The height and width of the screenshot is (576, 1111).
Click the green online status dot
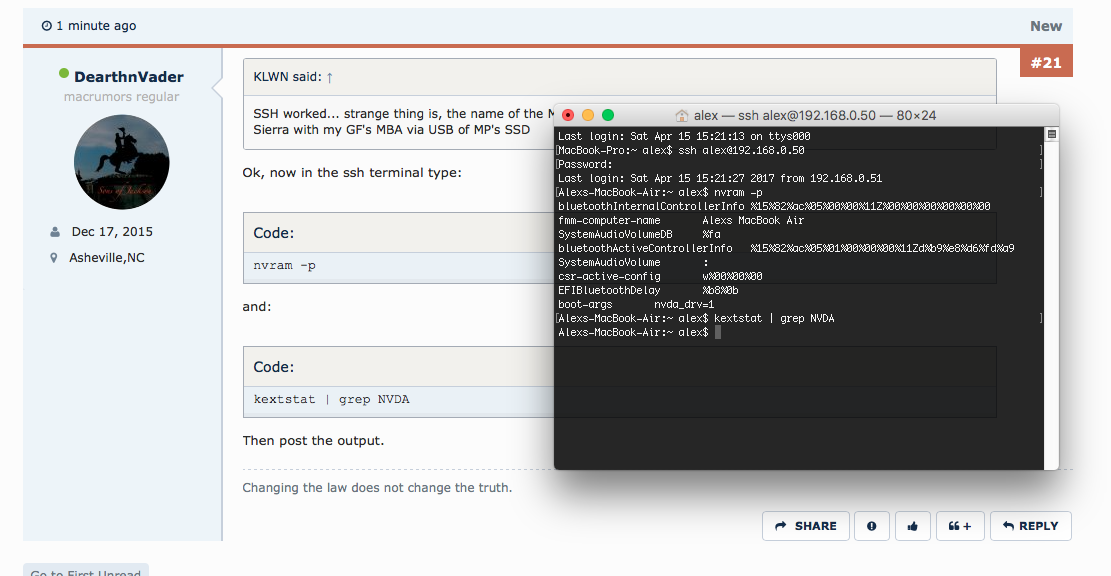click(64, 74)
